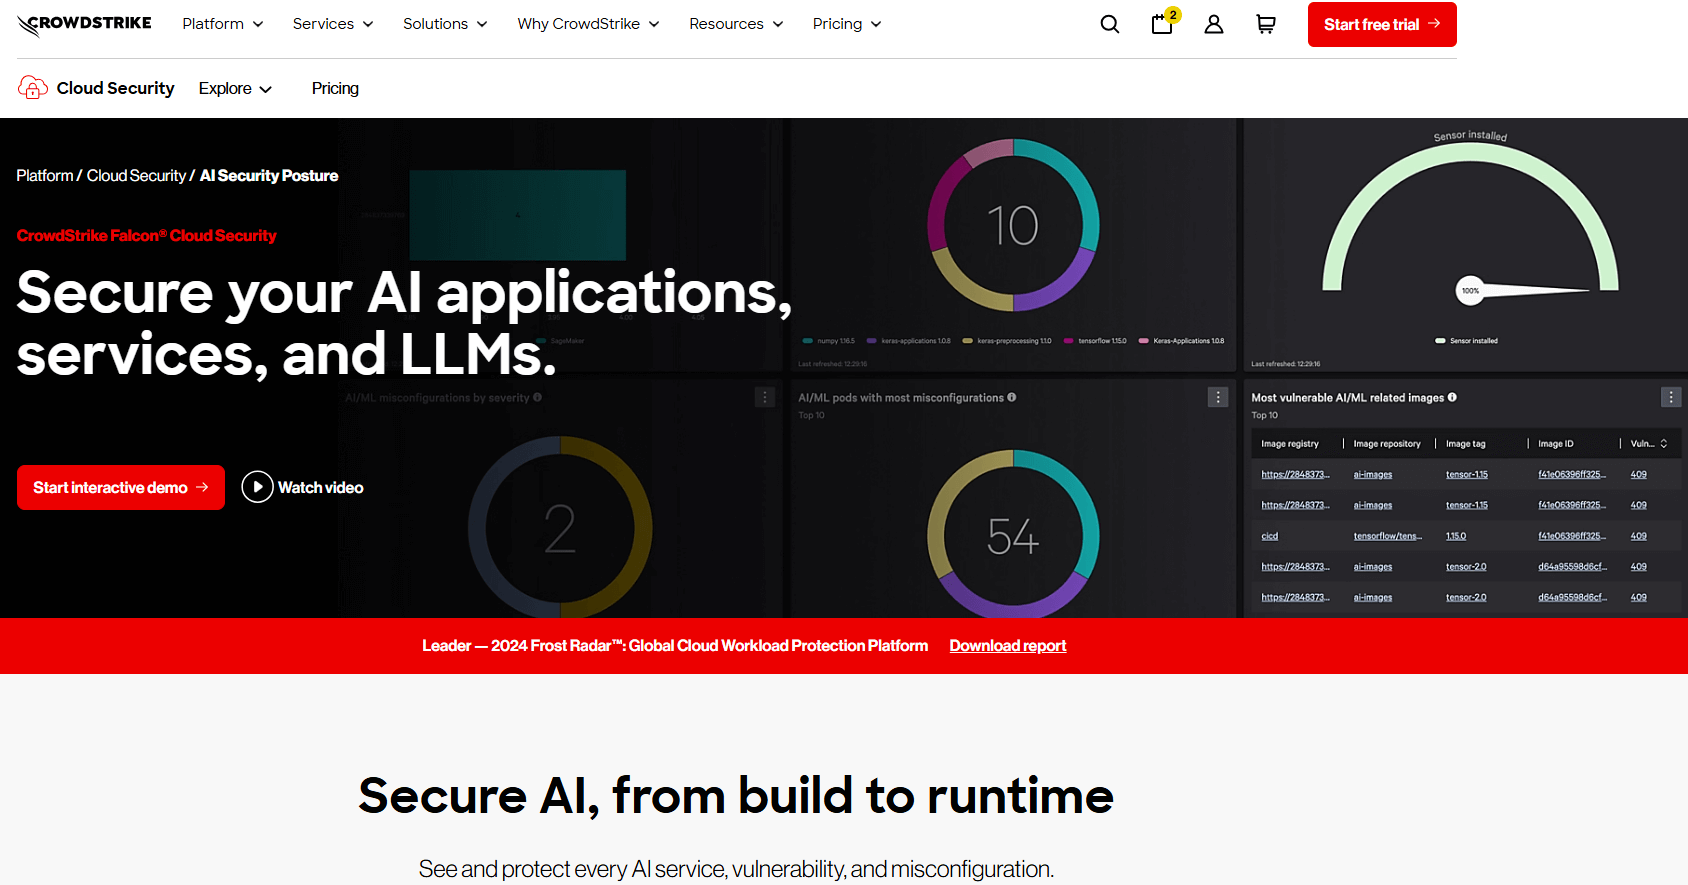Expand the Services menu
1688x885 pixels.
pos(333,24)
